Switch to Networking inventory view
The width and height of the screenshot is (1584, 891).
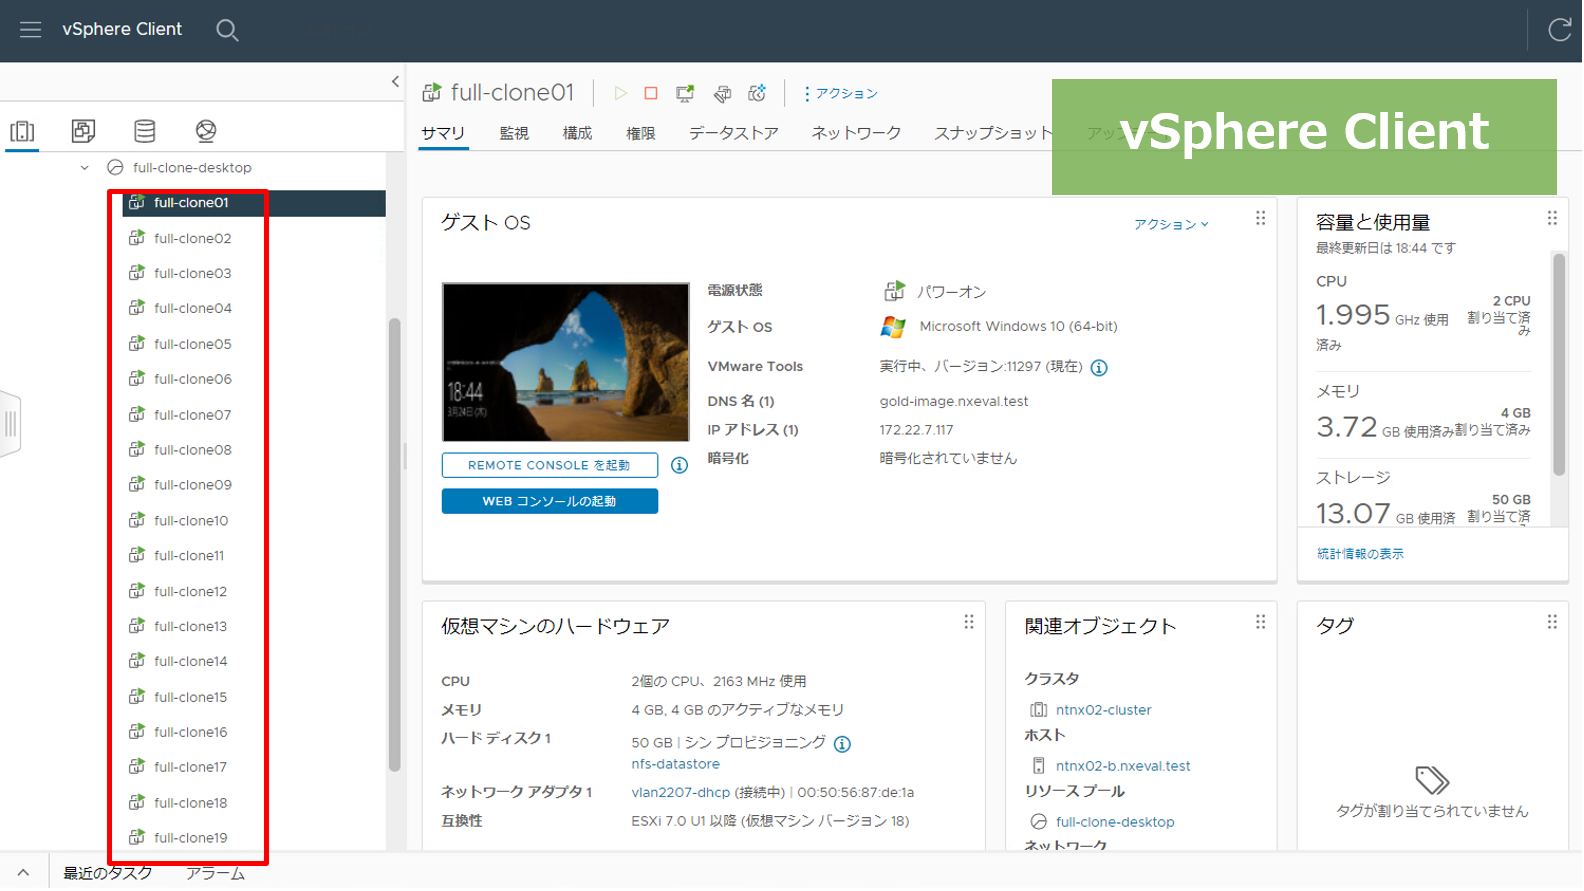206,131
